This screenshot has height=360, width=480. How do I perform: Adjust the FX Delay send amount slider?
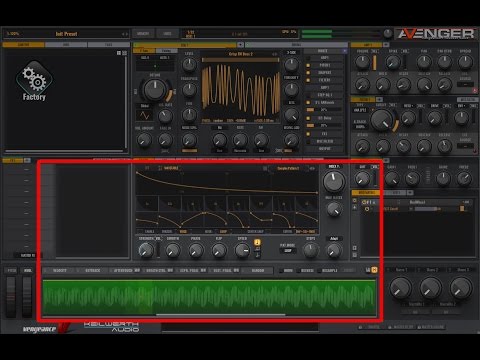coord(325,125)
